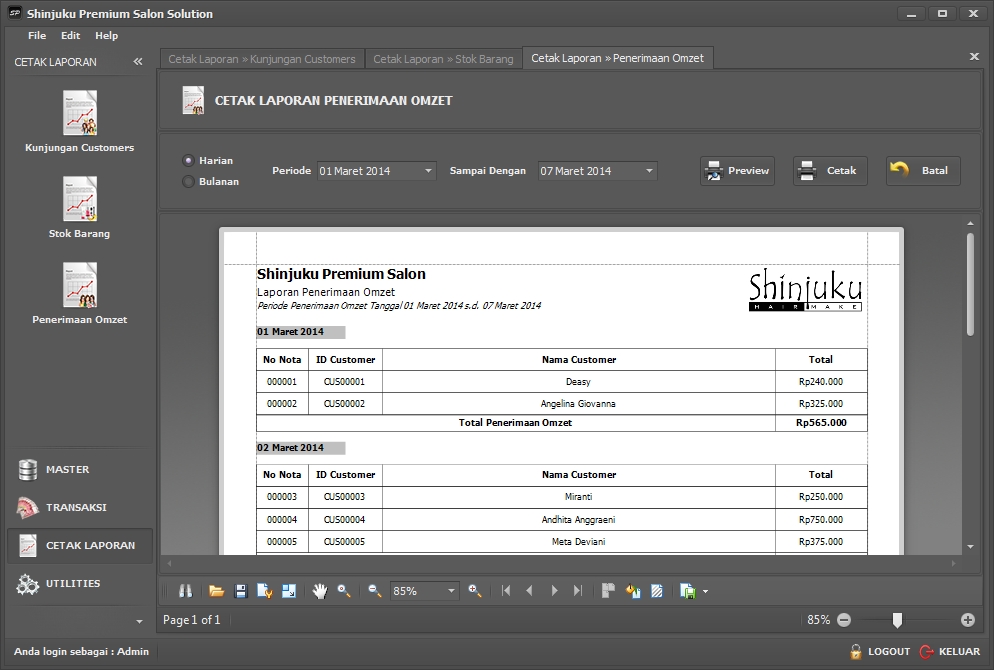This screenshot has width=994, height=670.
Task: Expand the 85% zoom level dropdown
Action: [x=451, y=591]
